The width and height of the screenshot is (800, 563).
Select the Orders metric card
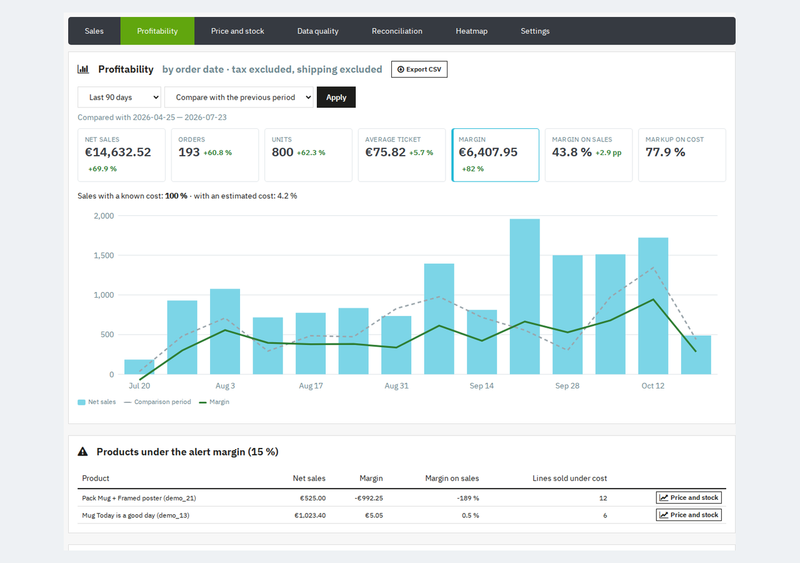click(x=215, y=155)
